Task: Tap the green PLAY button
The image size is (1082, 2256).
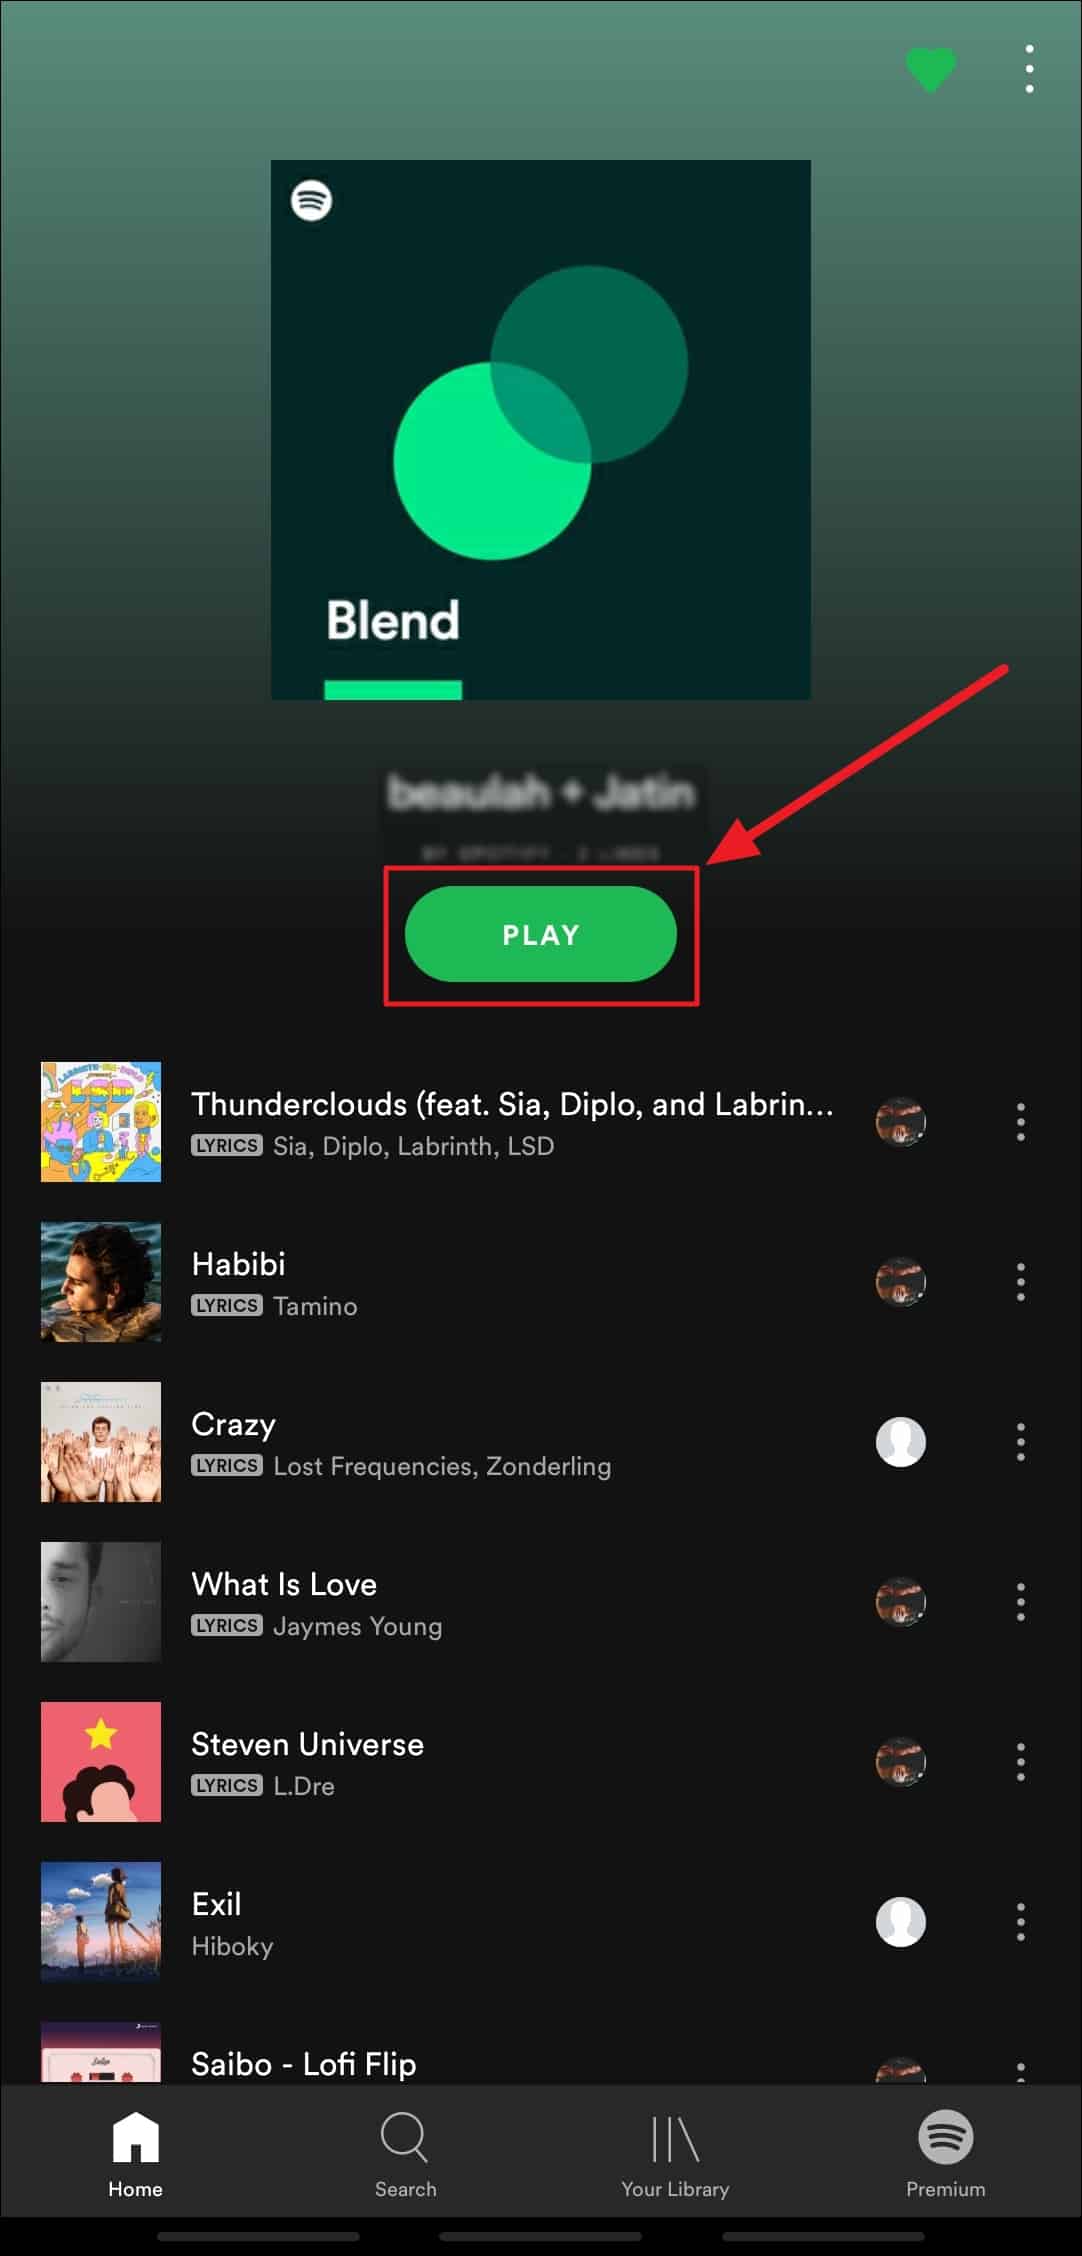Action: click(541, 934)
